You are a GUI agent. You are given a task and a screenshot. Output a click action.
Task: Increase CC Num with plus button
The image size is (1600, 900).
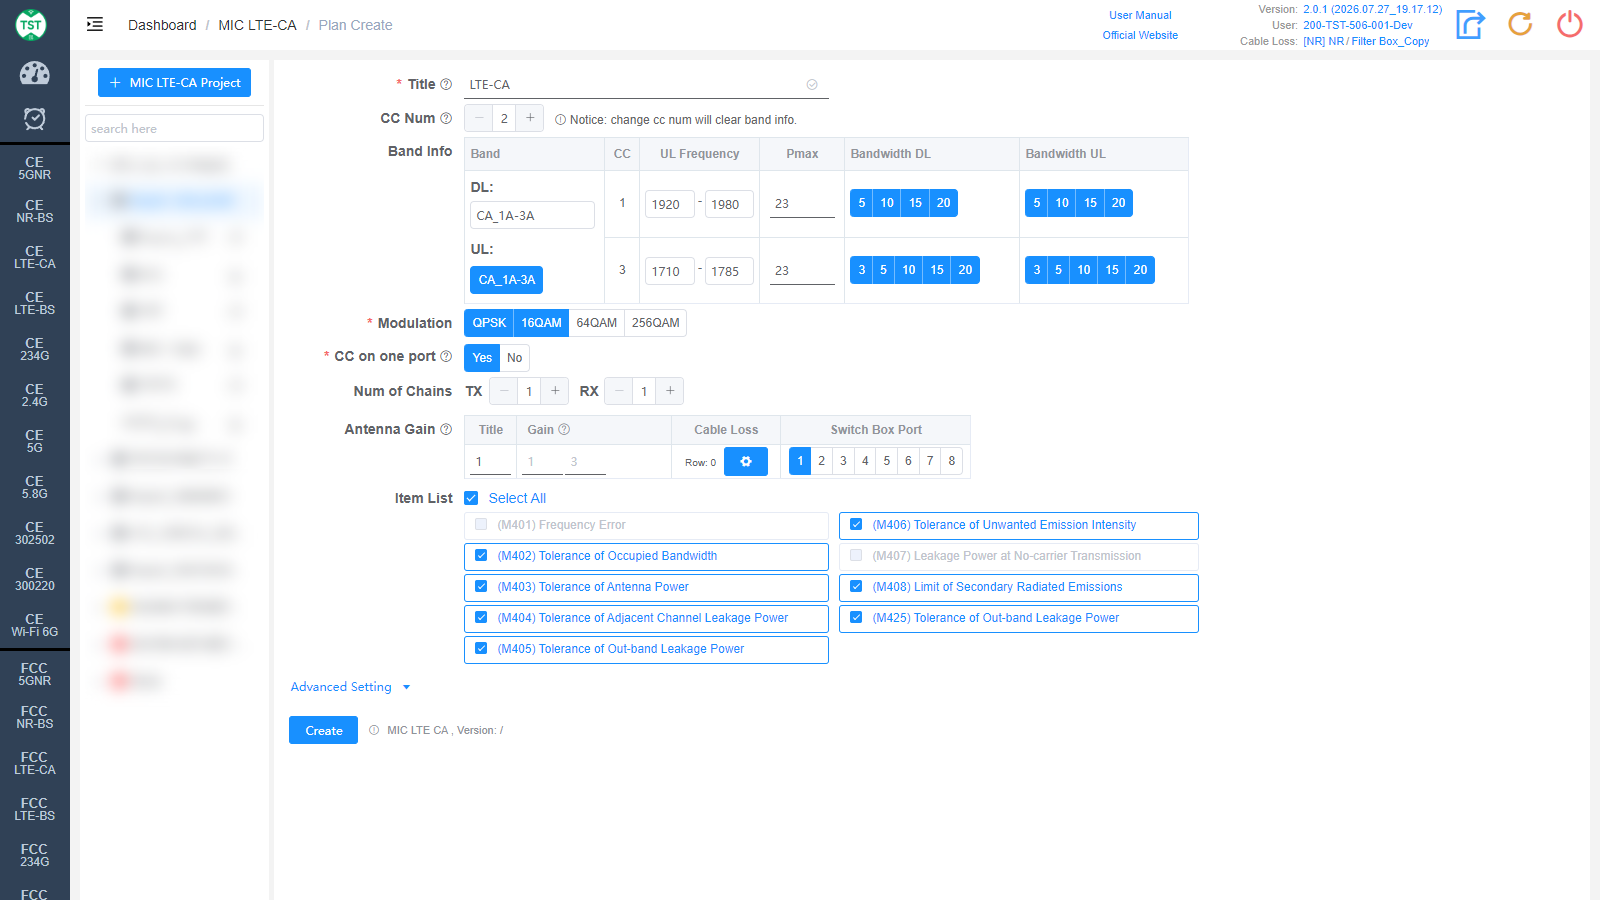pyautogui.click(x=530, y=118)
